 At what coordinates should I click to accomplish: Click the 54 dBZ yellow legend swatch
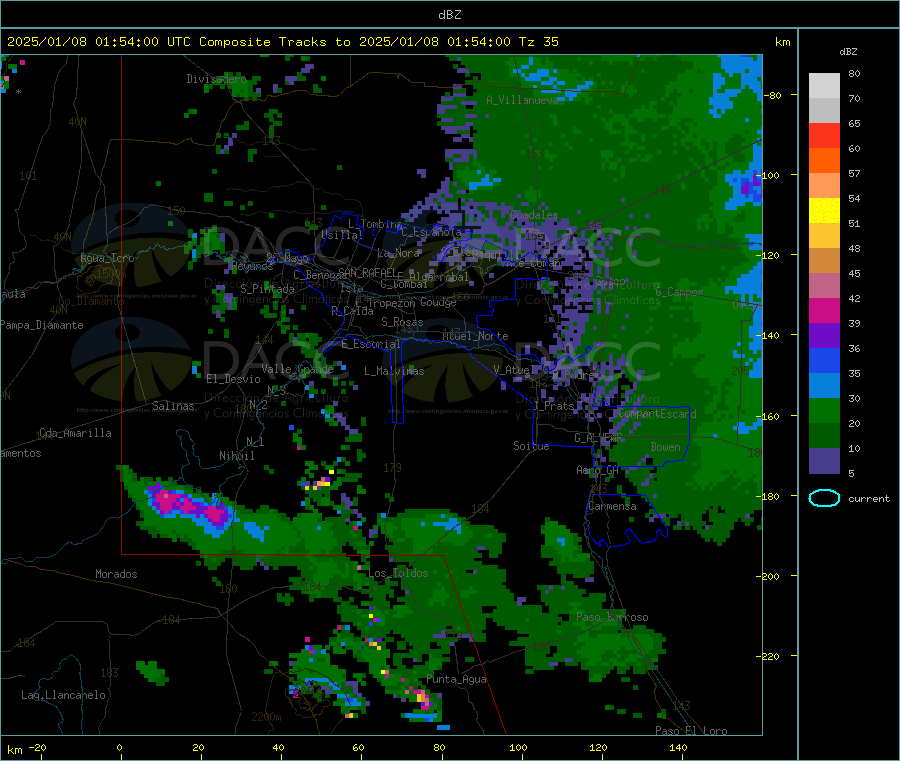[x=824, y=211]
